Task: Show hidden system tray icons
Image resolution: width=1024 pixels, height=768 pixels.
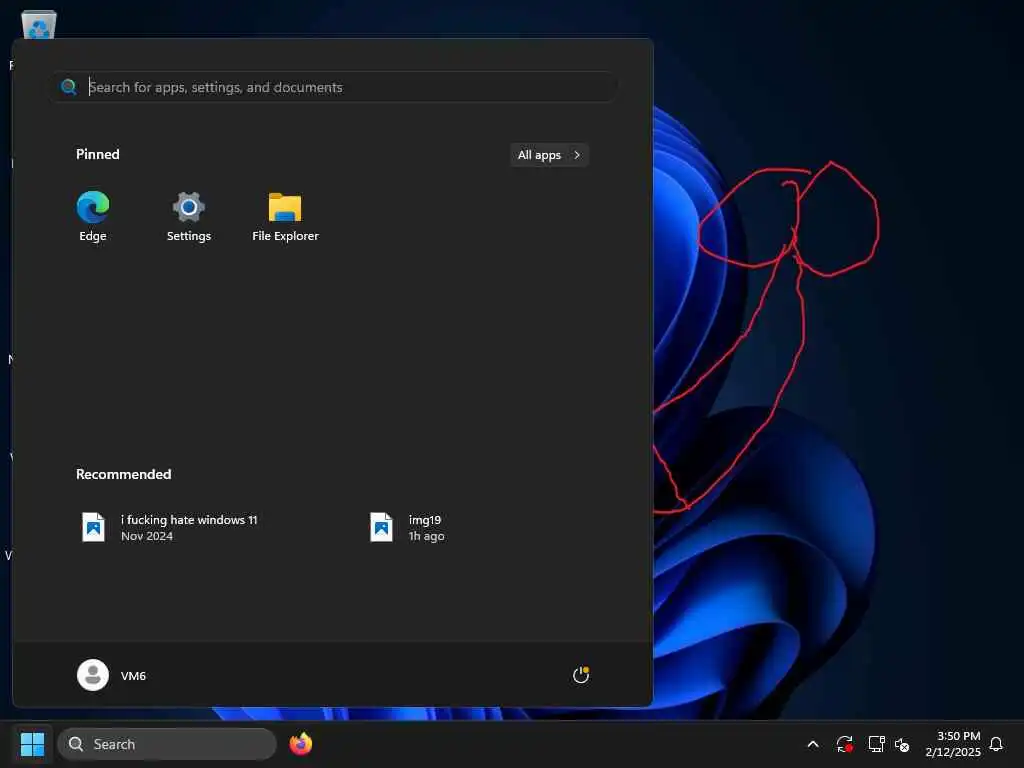Action: point(813,744)
